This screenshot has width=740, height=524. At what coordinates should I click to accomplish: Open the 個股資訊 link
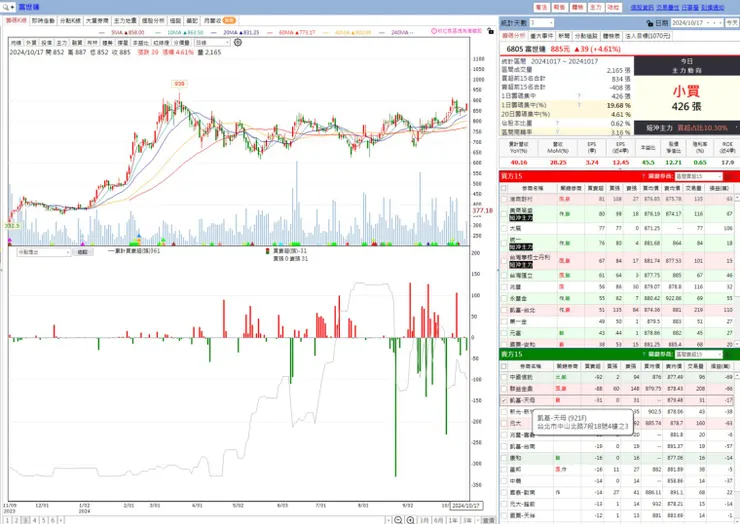click(642, 8)
